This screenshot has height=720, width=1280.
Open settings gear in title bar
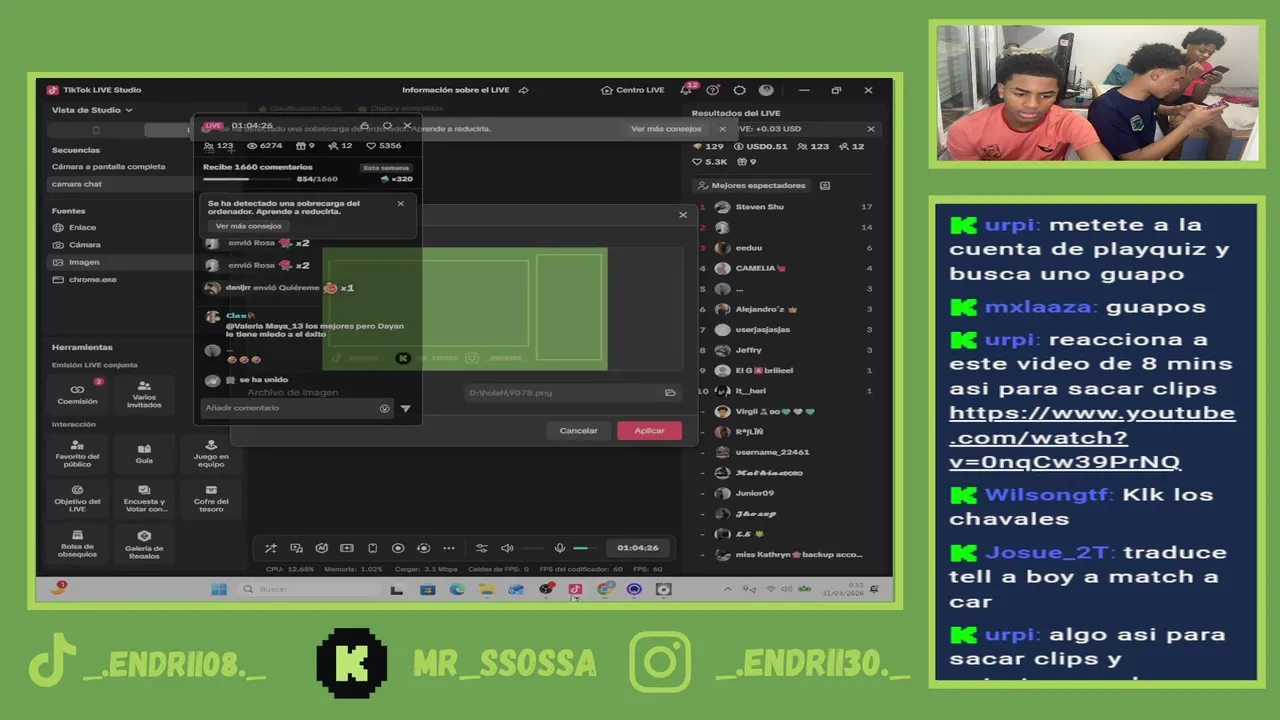739,90
